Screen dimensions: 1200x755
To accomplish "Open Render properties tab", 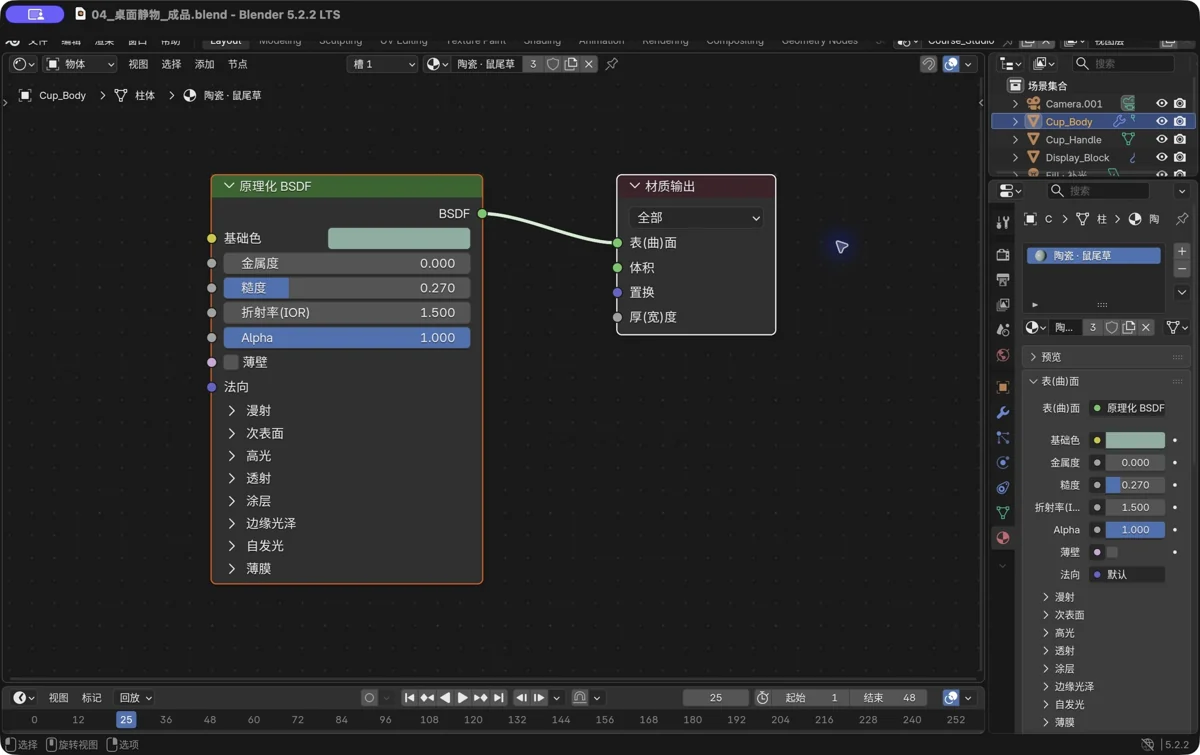I will coord(1003,255).
